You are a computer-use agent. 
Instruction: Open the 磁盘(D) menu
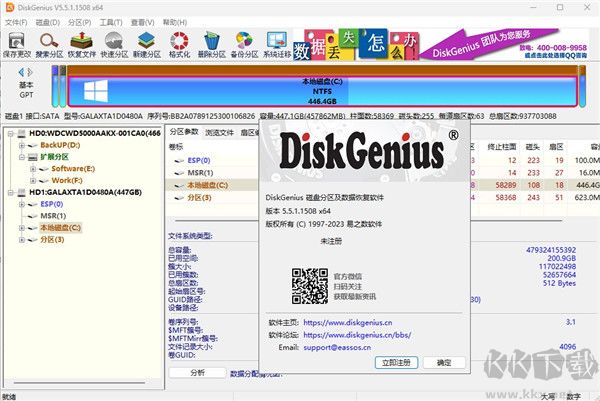pos(48,23)
